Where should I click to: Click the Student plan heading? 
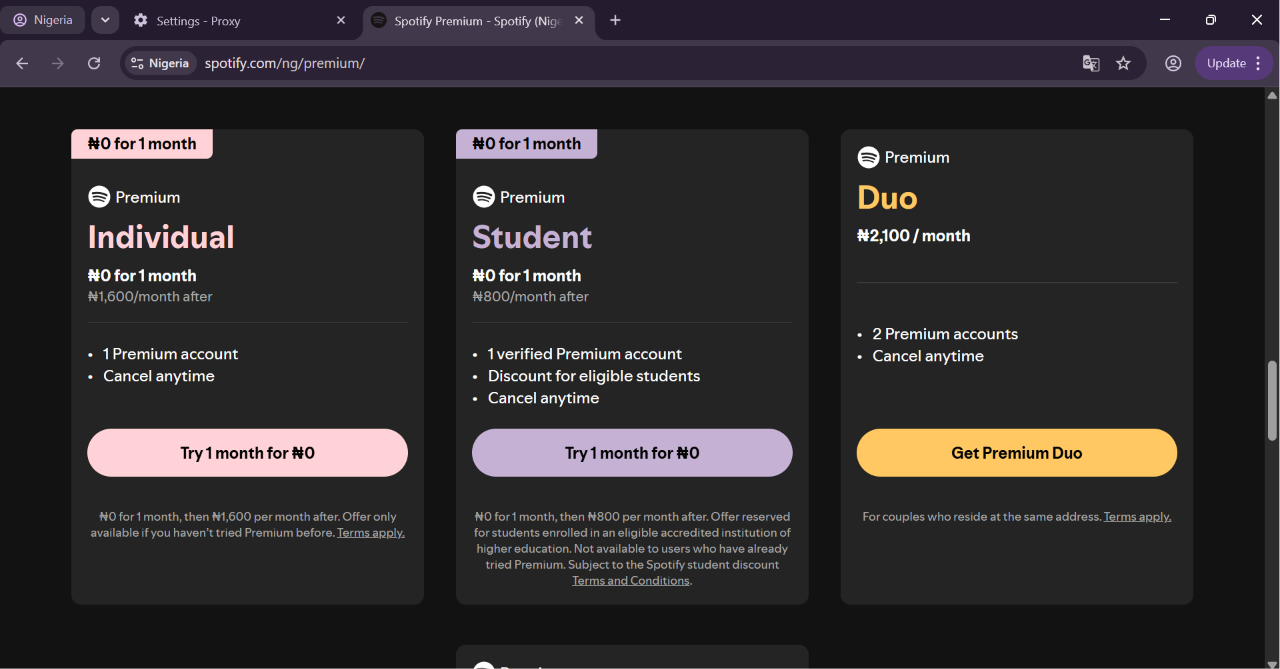[x=532, y=237]
